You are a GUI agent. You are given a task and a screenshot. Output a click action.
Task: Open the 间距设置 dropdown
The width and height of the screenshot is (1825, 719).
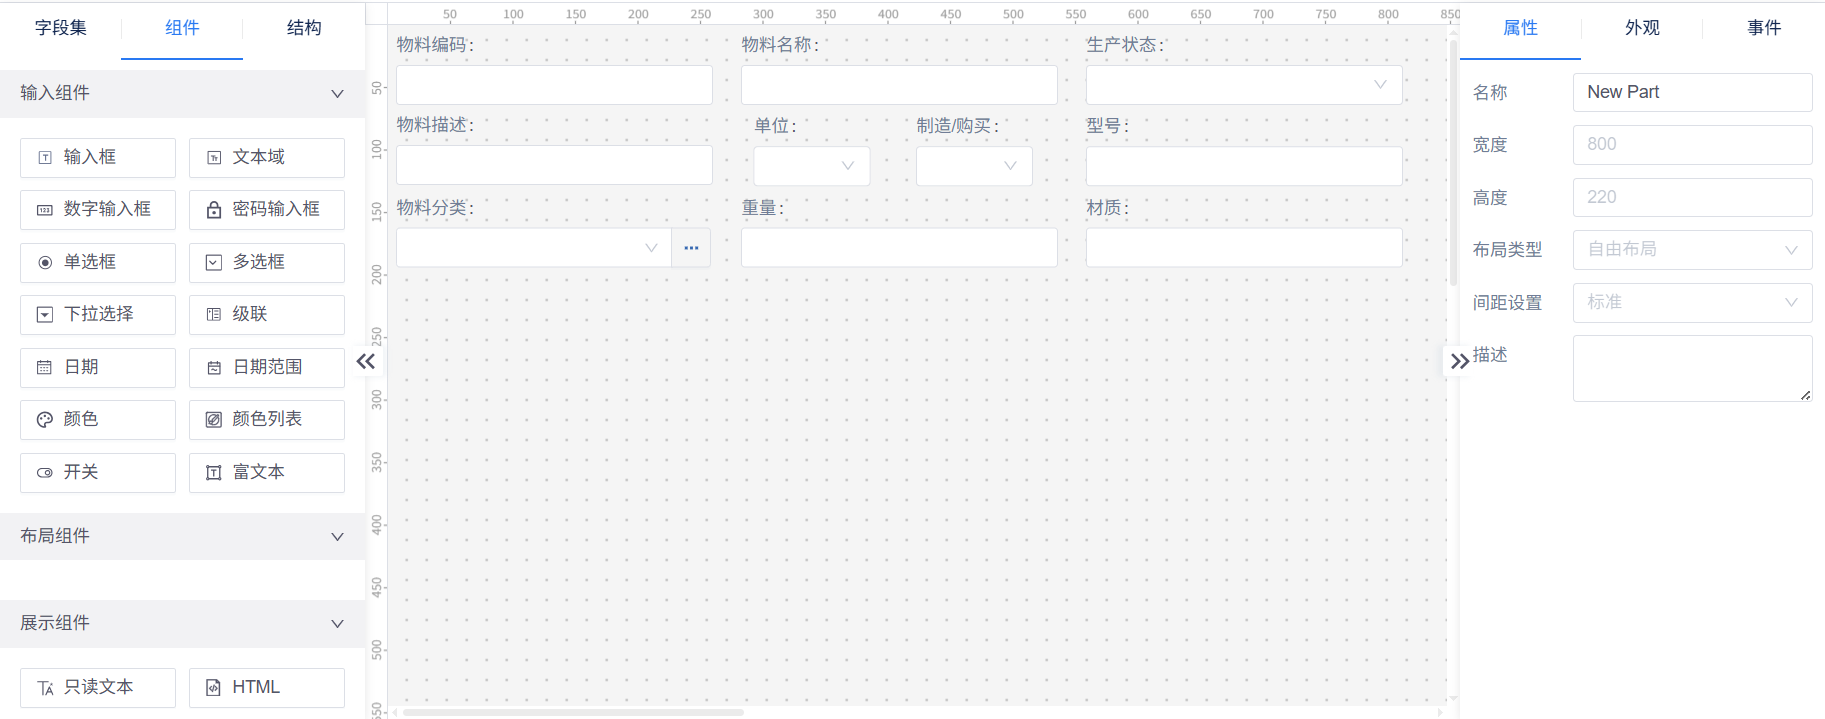[1692, 302]
